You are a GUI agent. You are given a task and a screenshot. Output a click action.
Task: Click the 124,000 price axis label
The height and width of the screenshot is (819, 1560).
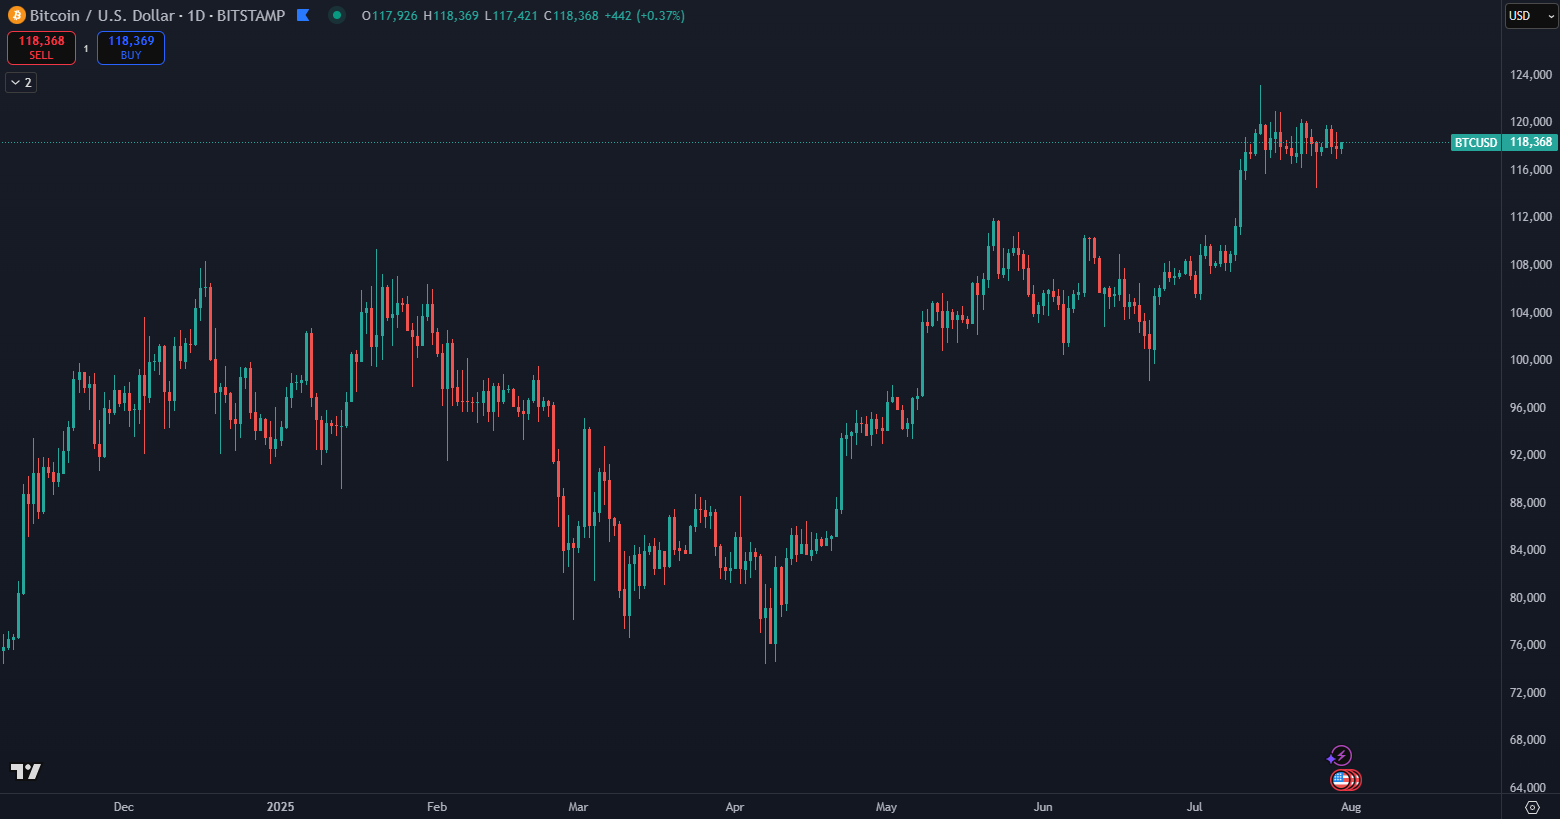1531,75
